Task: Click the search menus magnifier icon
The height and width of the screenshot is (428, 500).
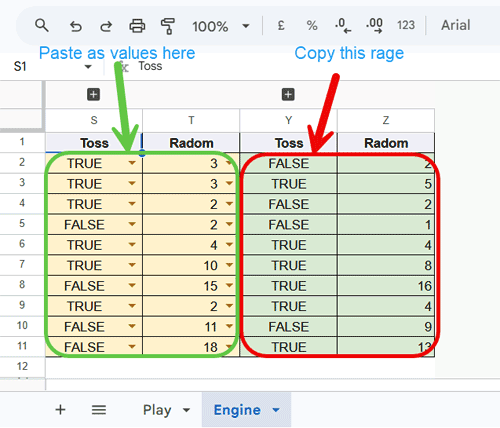Action: click(x=42, y=25)
